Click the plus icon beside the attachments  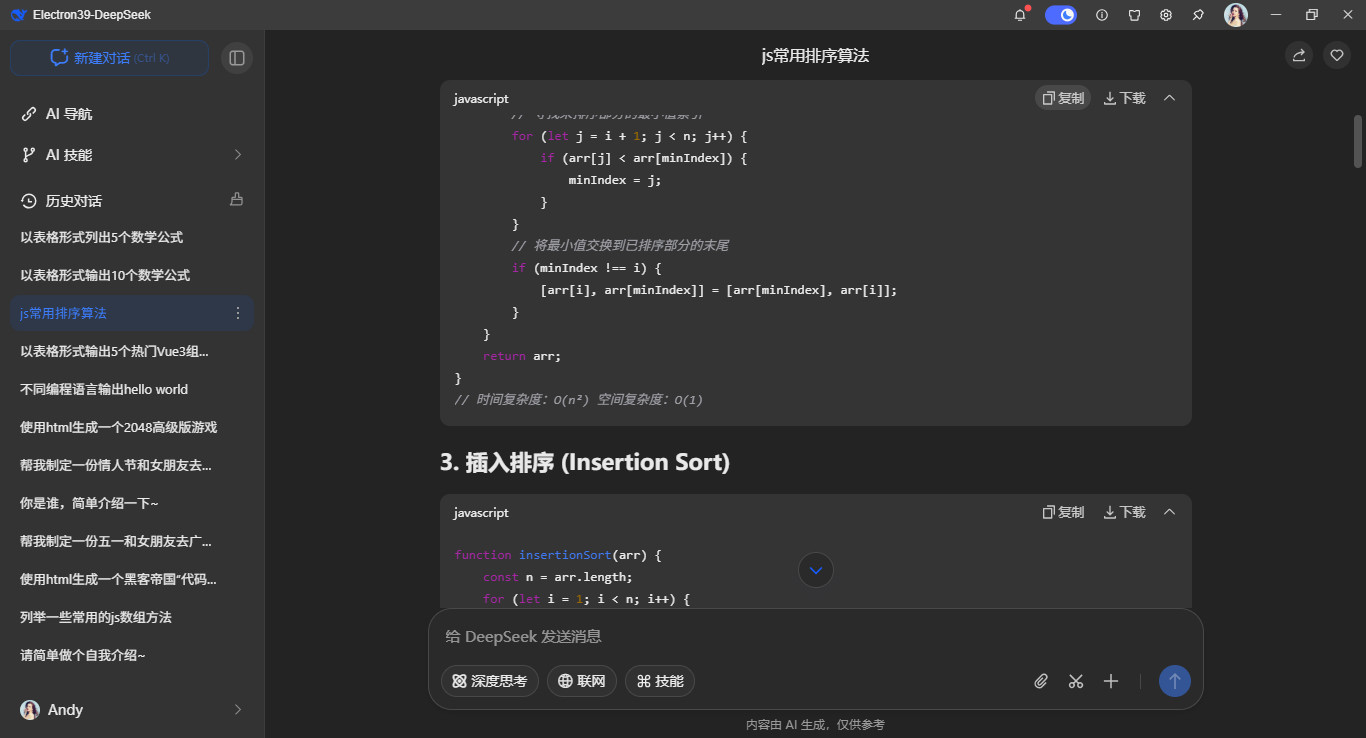pyautogui.click(x=1110, y=681)
